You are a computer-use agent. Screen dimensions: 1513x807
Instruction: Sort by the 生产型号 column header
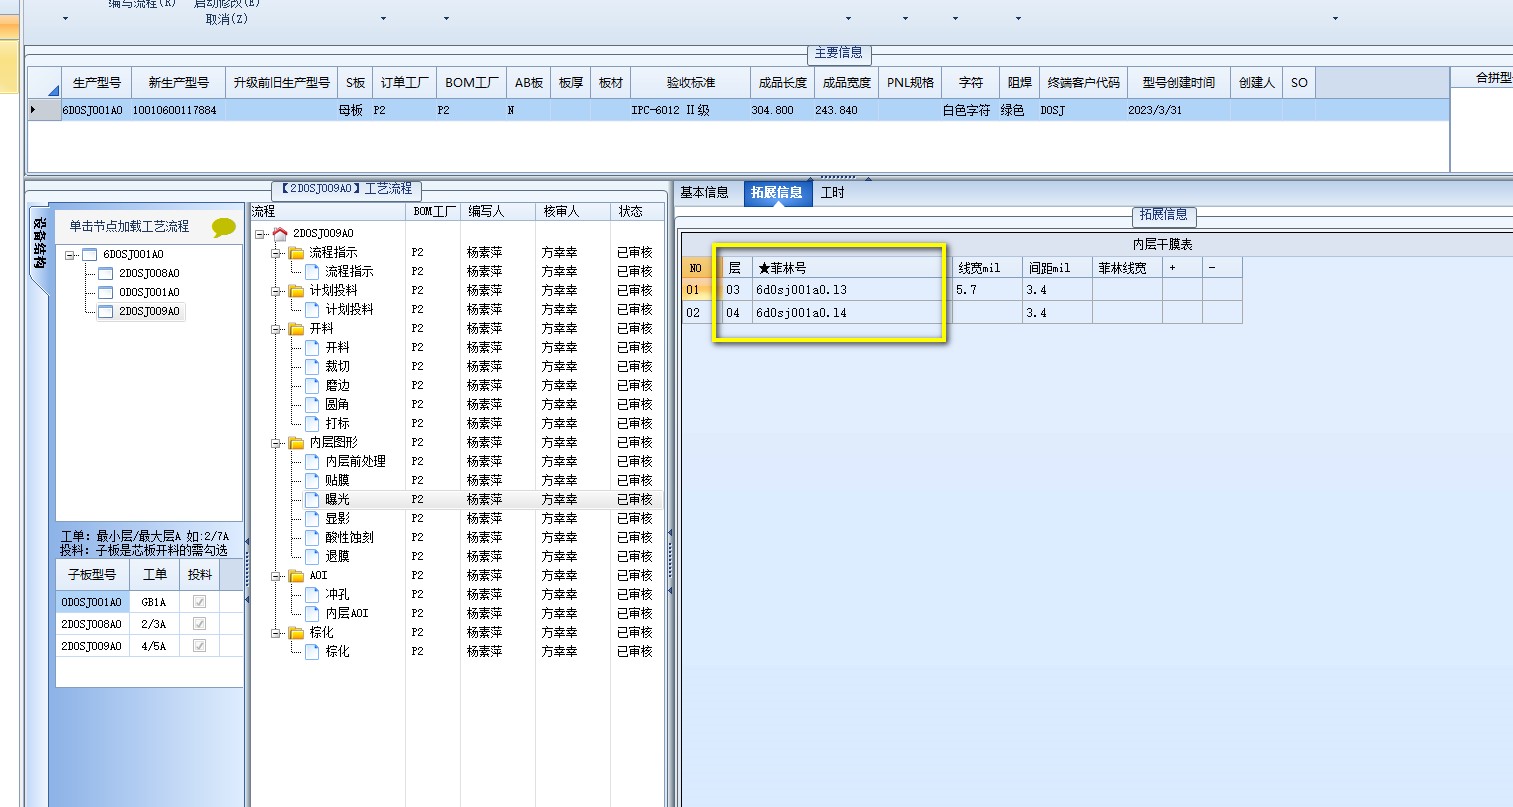tap(97, 83)
